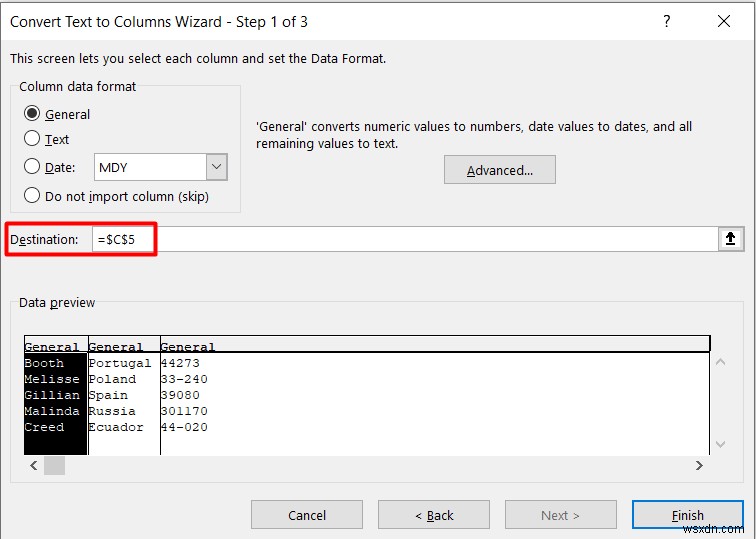Screen dimensions: 756x539
Task: Click 'Melisse' in the data preview
Action: (52, 379)
